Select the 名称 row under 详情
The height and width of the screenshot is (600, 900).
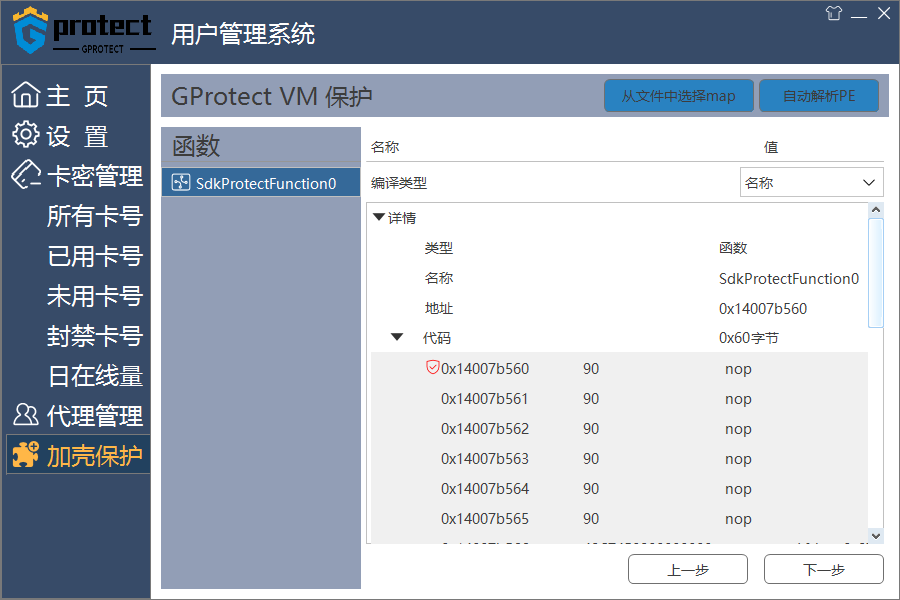[x=619, y=278]
